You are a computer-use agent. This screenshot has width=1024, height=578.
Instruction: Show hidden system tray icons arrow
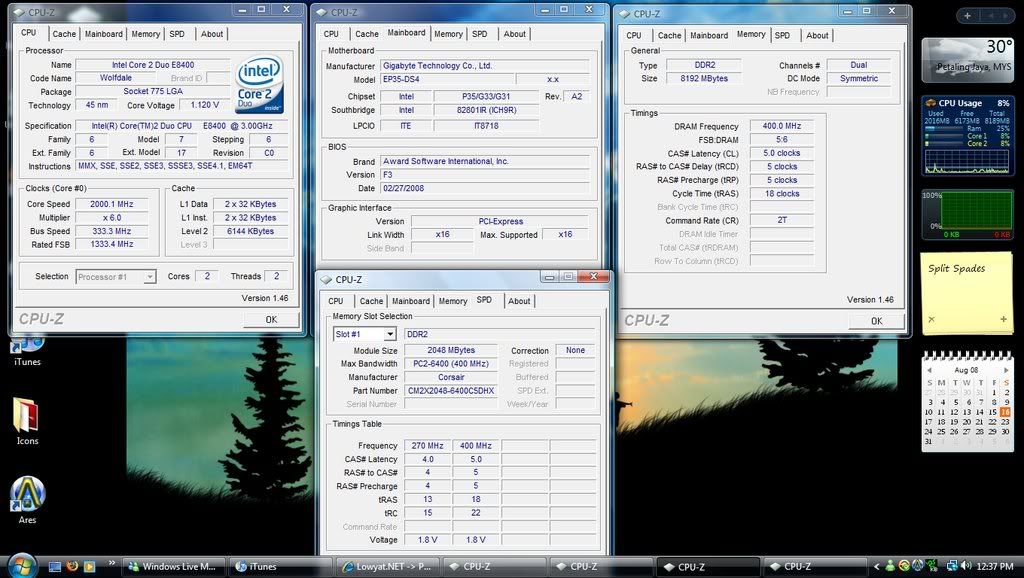tap(877, 566)
